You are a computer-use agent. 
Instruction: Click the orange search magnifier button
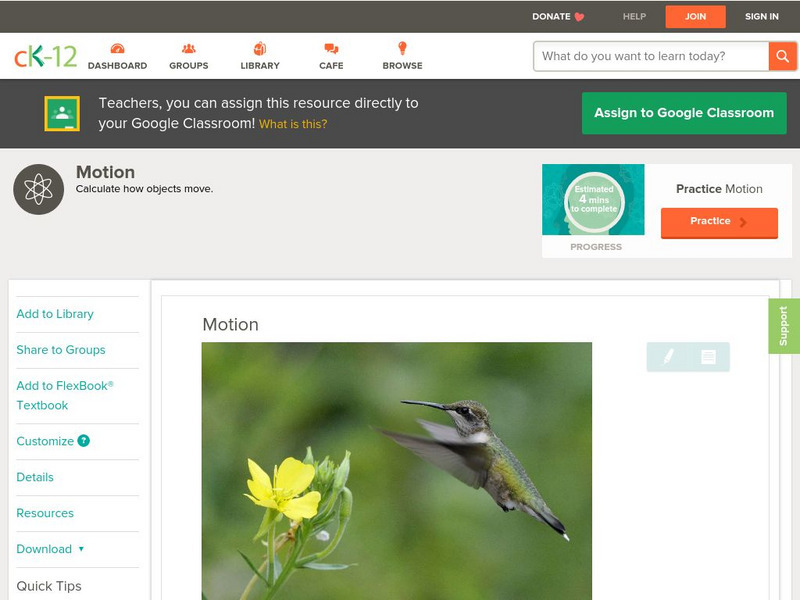pos(782,56)
